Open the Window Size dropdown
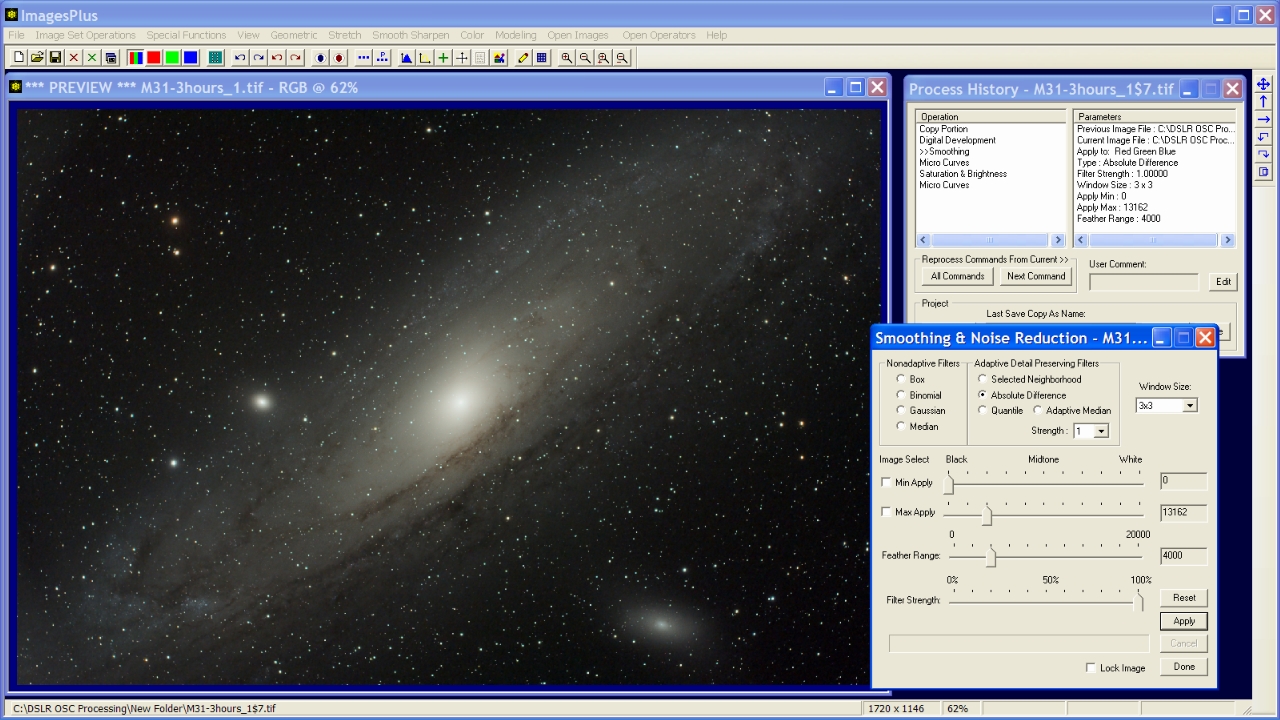This screenshot has height=720, width=1280. tap(1189, 405)
